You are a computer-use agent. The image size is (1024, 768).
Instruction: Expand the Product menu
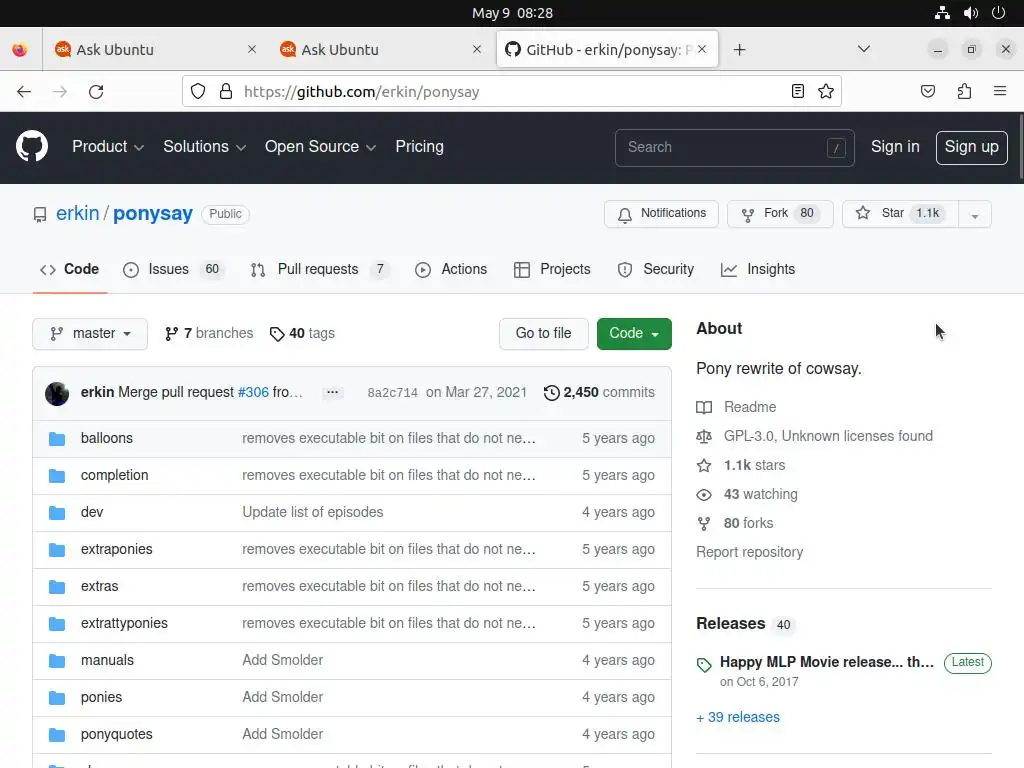[x=108, y=147]
